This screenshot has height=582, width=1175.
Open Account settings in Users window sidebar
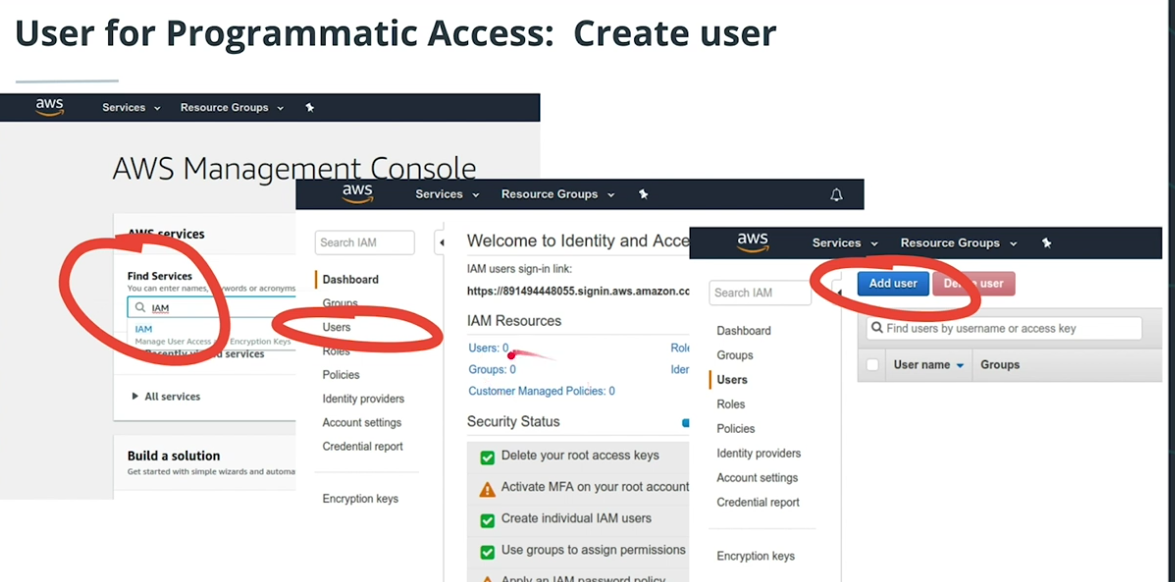[x=757, y=478]
